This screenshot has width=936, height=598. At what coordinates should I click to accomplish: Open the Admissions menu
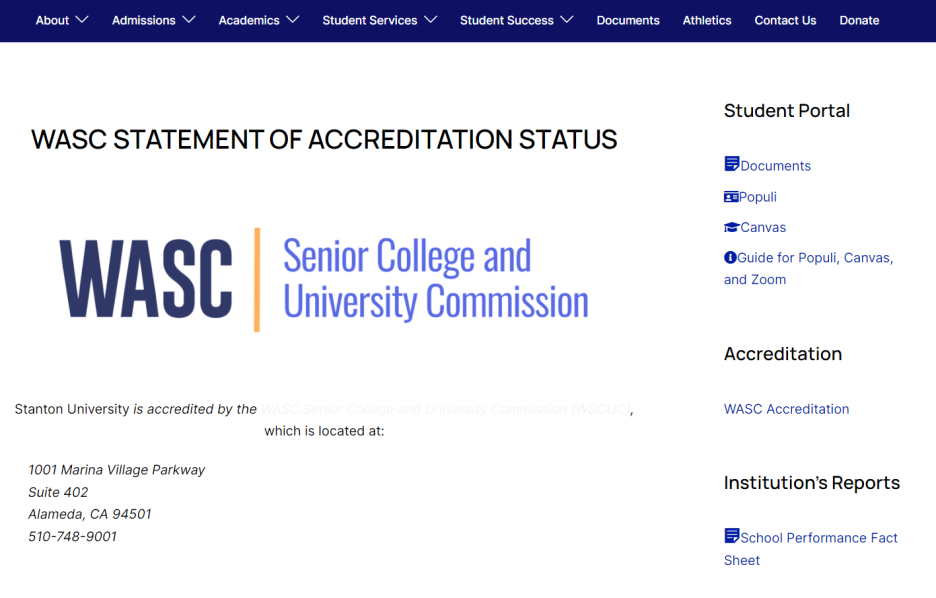tap(144, 20)
